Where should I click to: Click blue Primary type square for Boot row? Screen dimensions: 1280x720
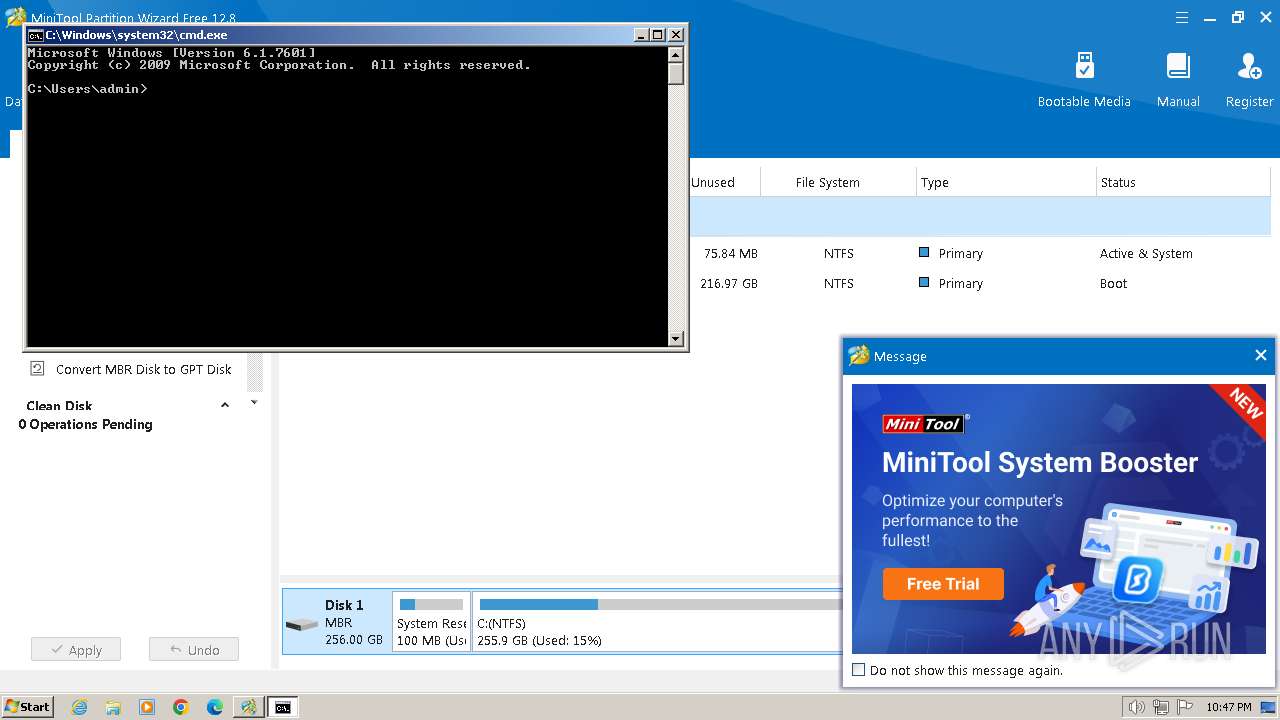coord(924,283)
